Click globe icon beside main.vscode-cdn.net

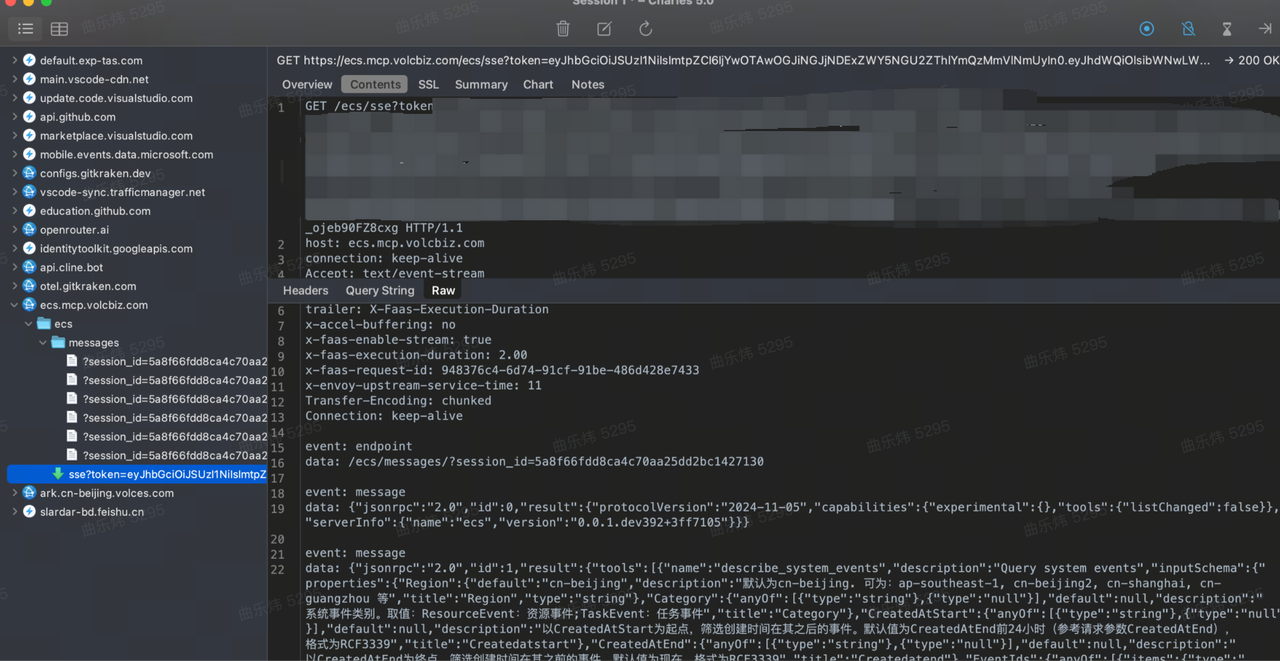click(x=30, y=79)
